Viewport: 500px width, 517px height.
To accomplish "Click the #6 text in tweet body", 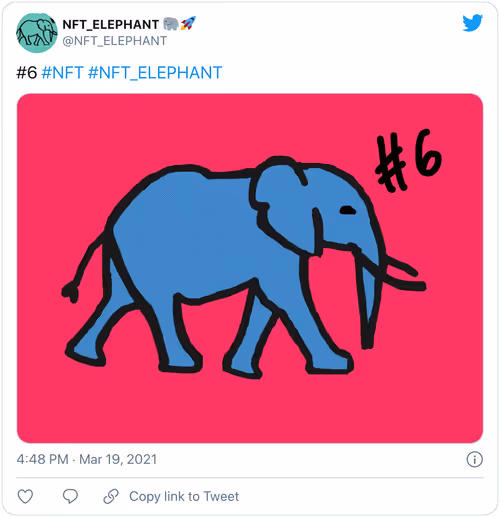I will tap(27, 73).
